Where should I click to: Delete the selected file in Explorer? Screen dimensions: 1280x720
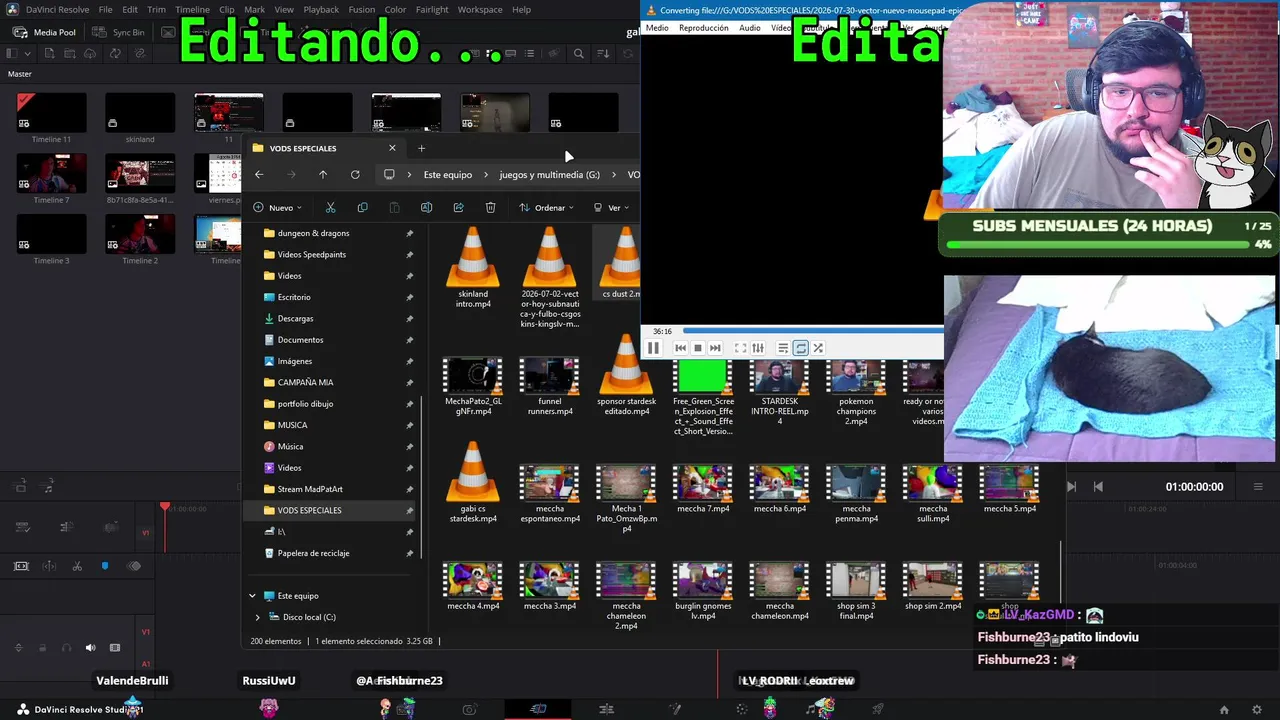[490, 208]
